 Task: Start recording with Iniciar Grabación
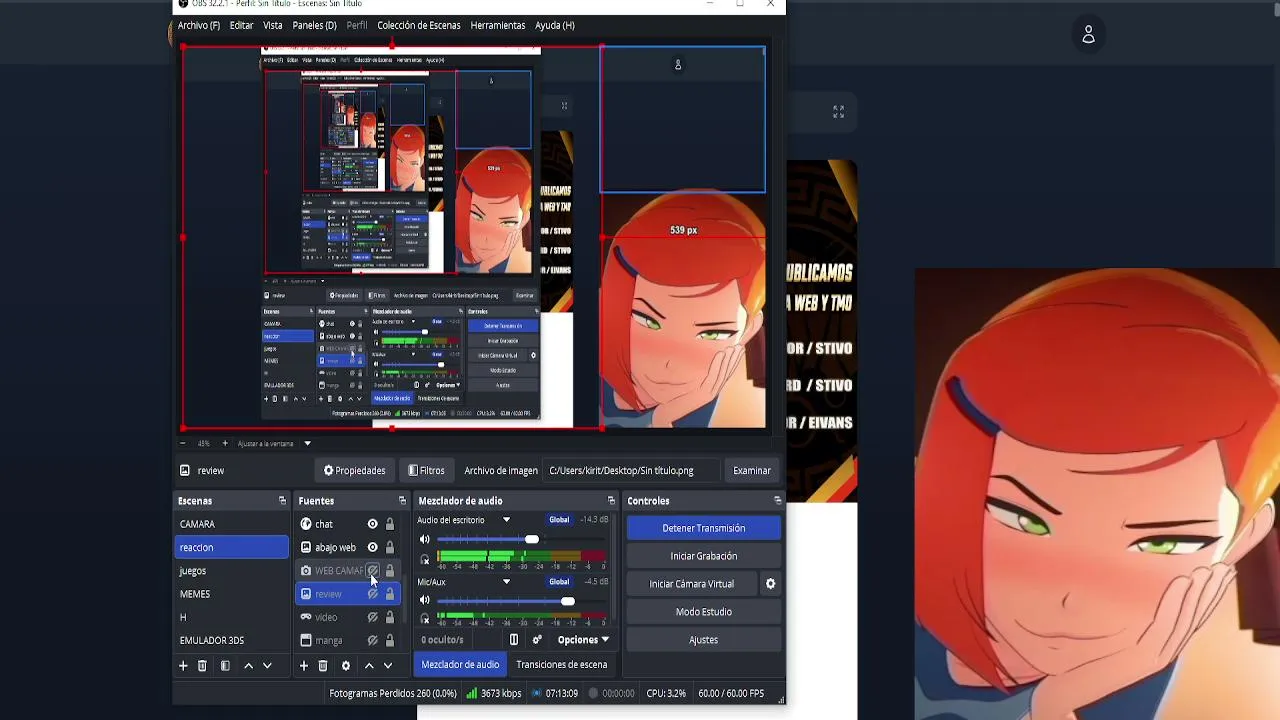pos(704,556)
